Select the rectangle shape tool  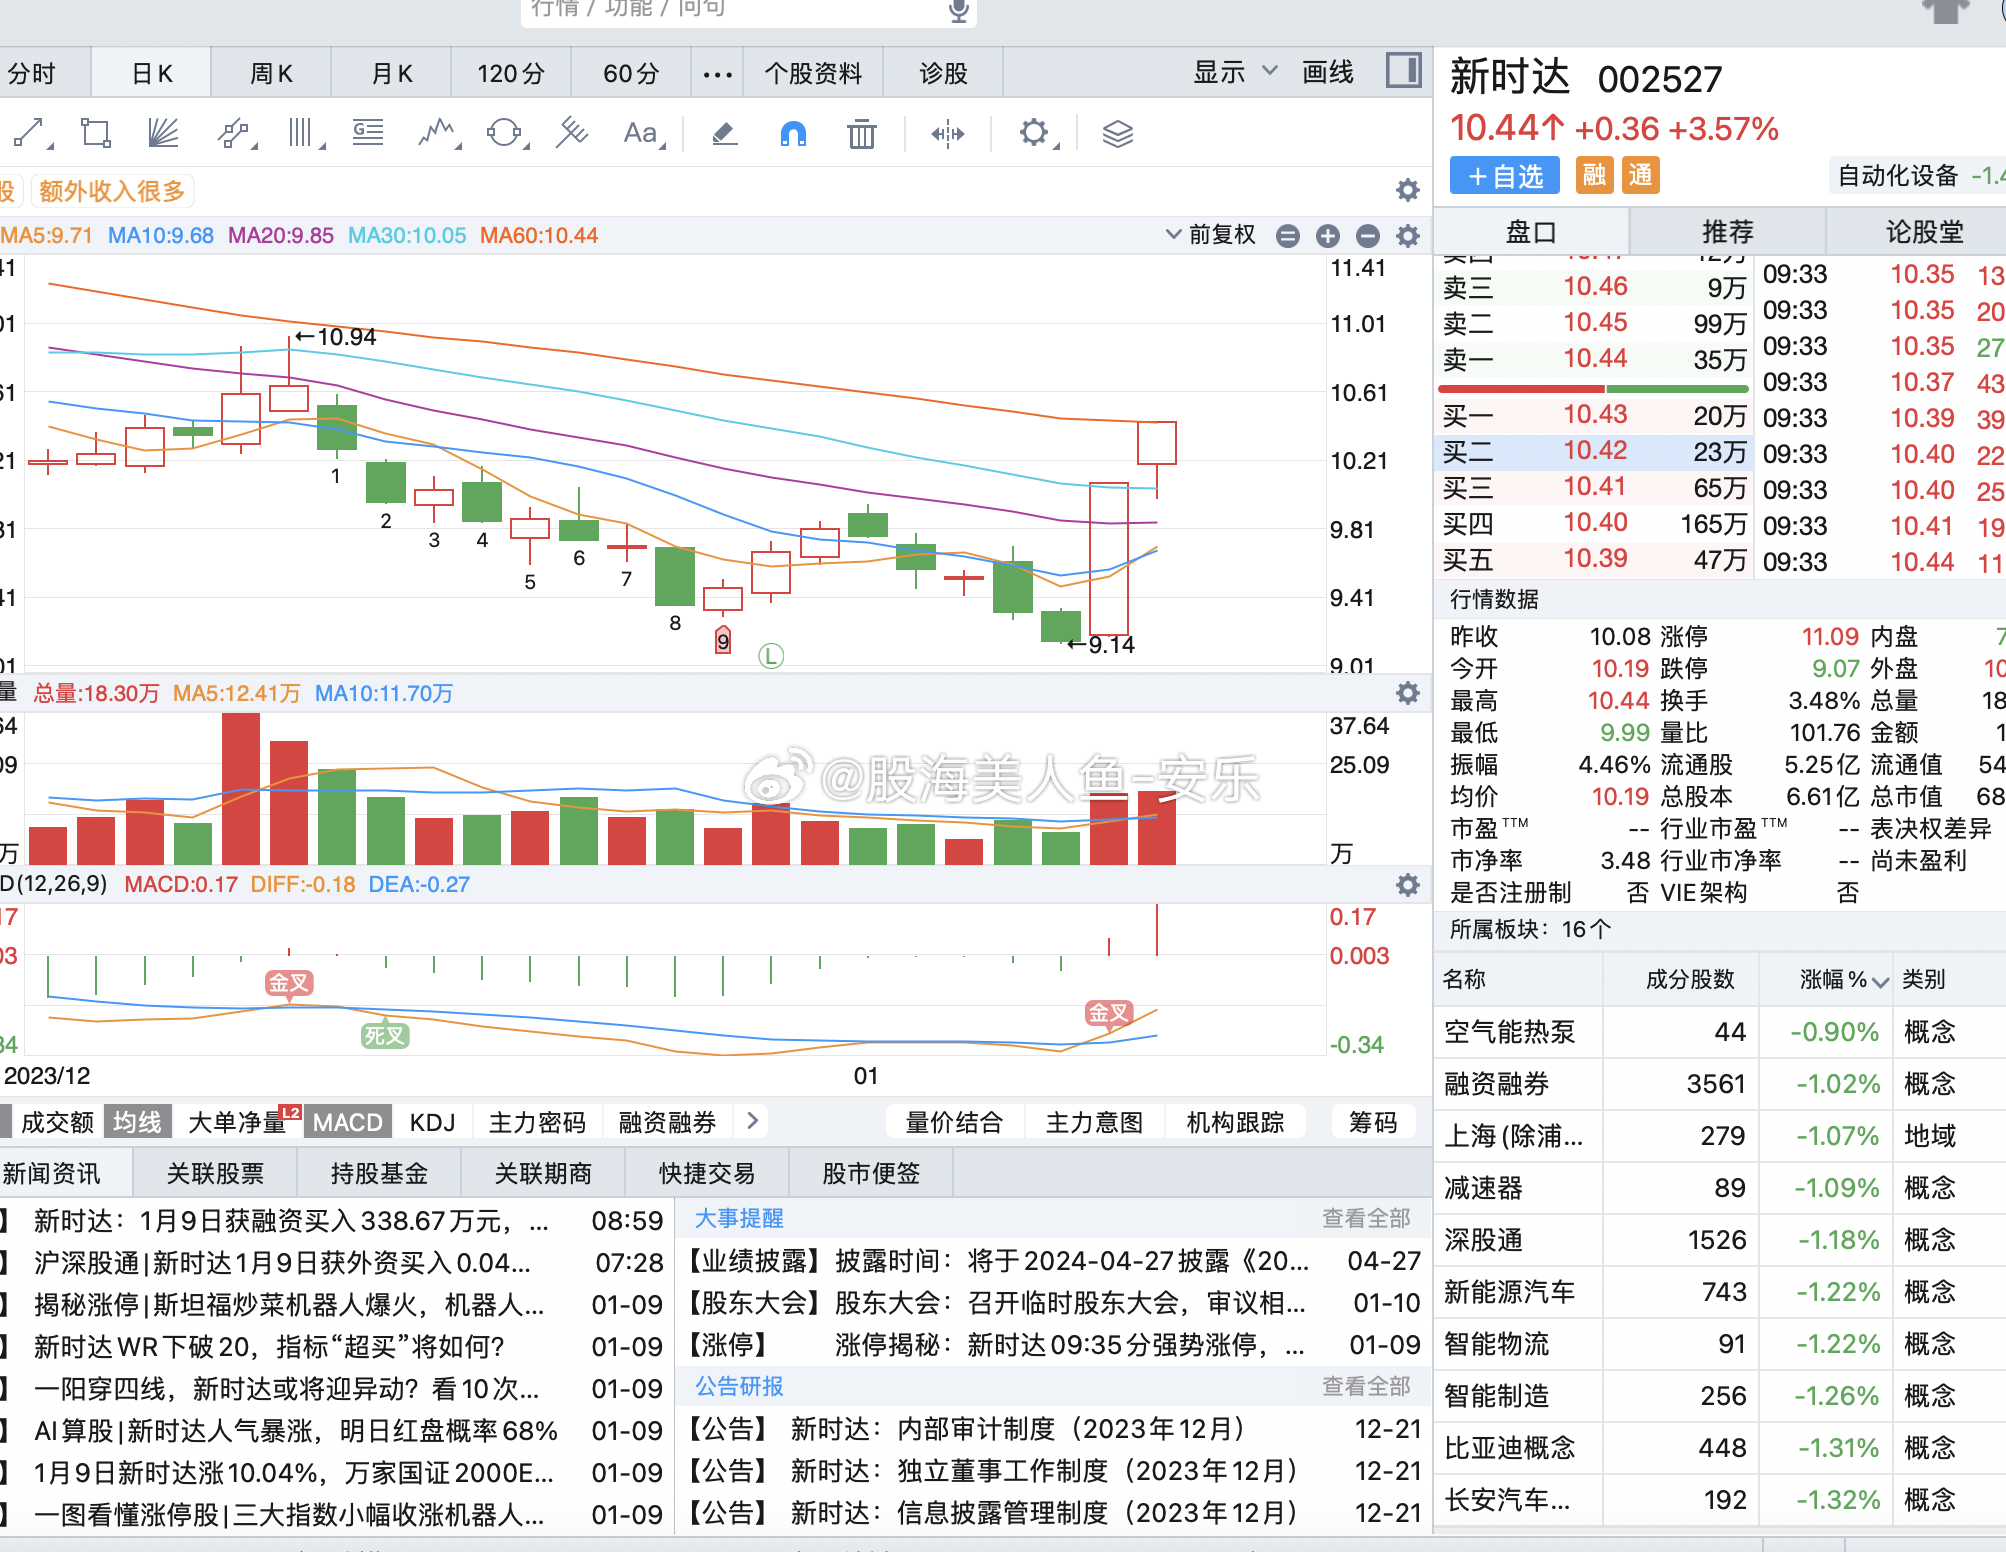coord(96,133)
